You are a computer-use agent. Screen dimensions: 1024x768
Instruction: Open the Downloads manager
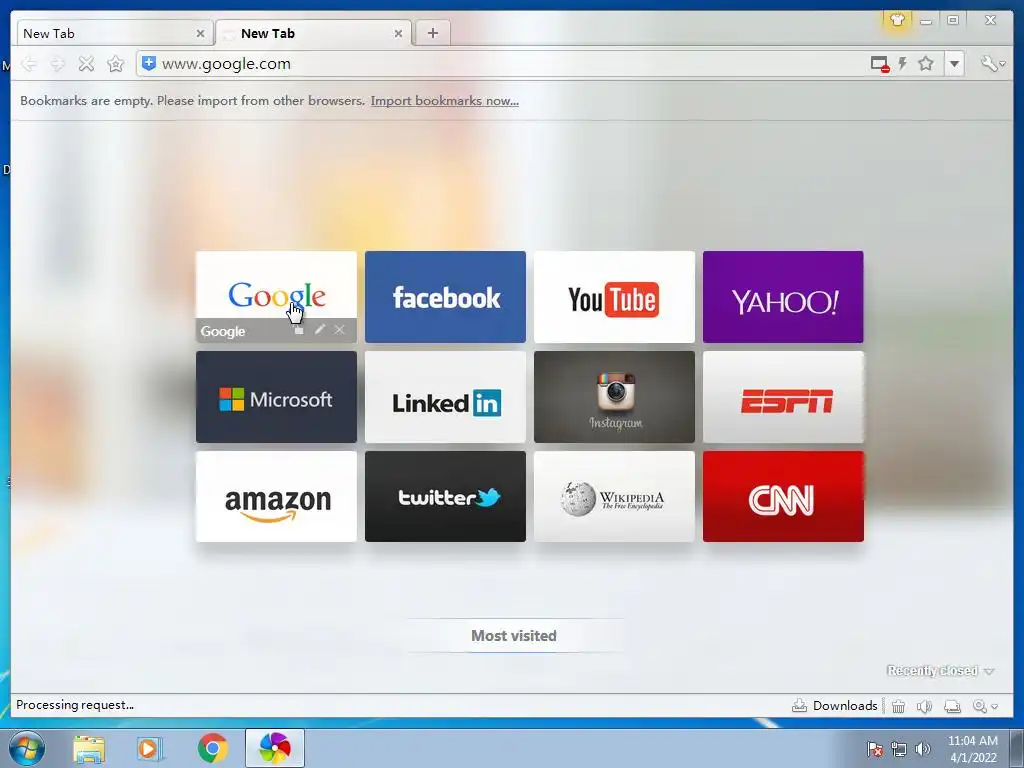pyautogui.click(x=835, y=705)
